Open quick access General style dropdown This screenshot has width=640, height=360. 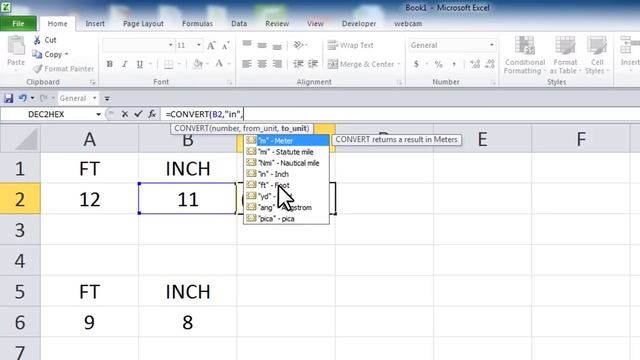[94, 98]
